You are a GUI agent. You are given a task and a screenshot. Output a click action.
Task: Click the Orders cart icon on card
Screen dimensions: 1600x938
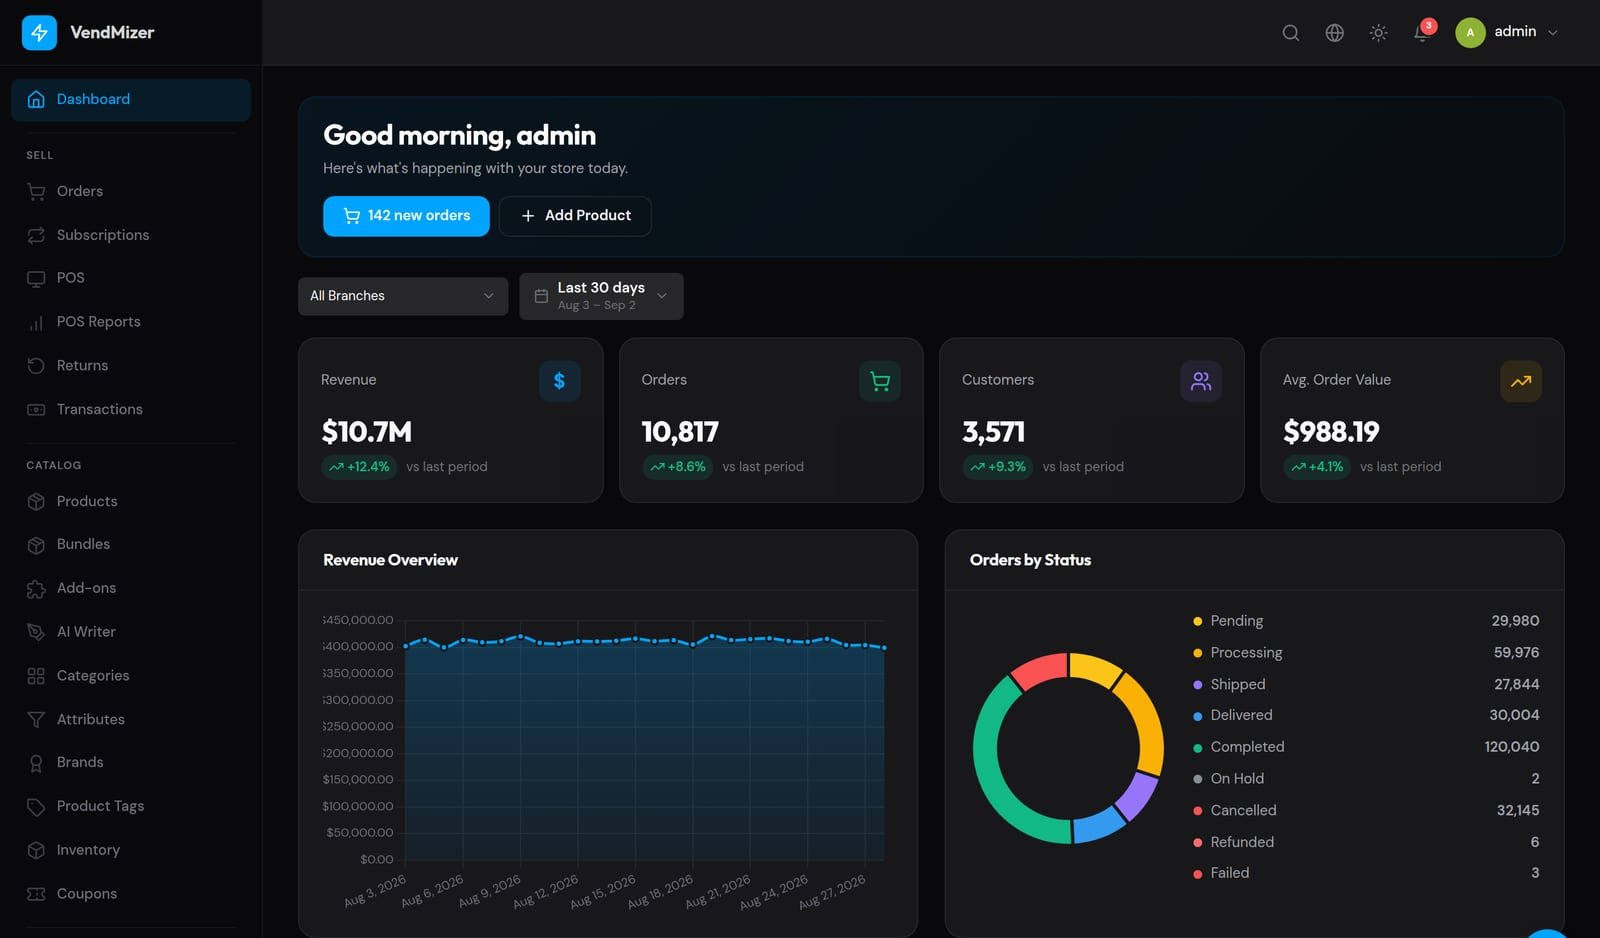880,381
